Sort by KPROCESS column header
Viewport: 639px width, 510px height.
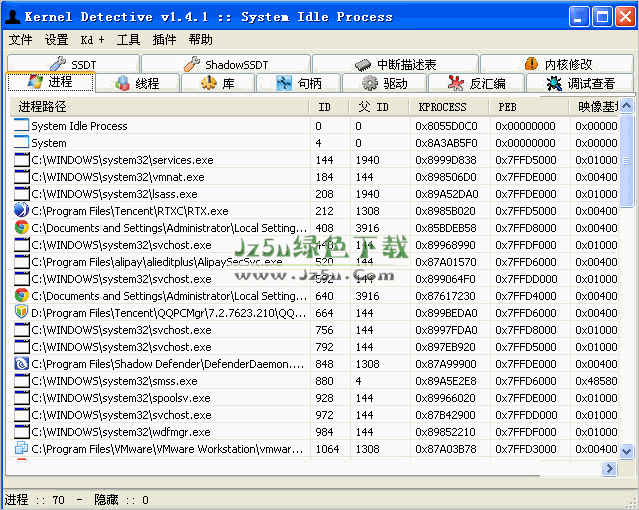(449, 107)
